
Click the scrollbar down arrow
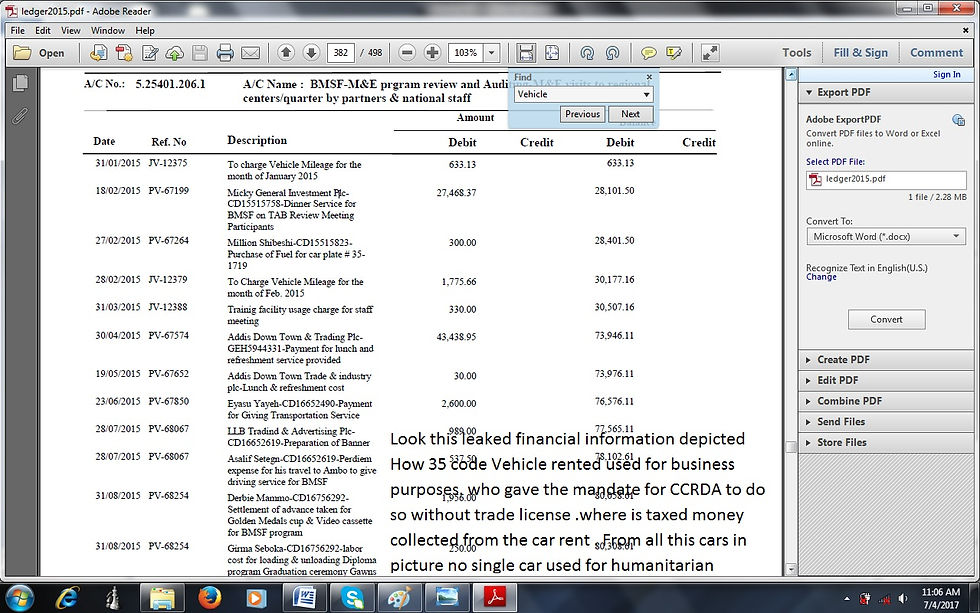[791, 569]
